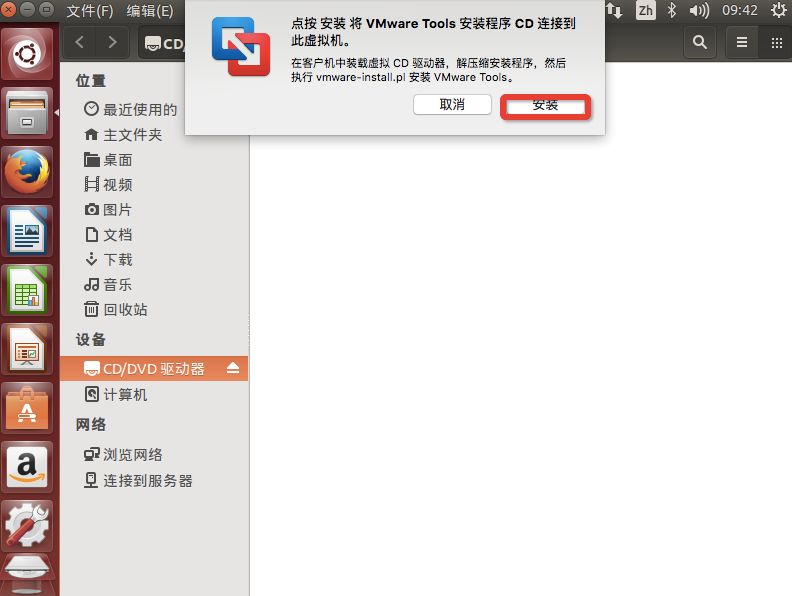This screenshot has height=596, width=792.
Task: Open 浏览网络 (Browse Network)
Action: [x=123, y=455]
